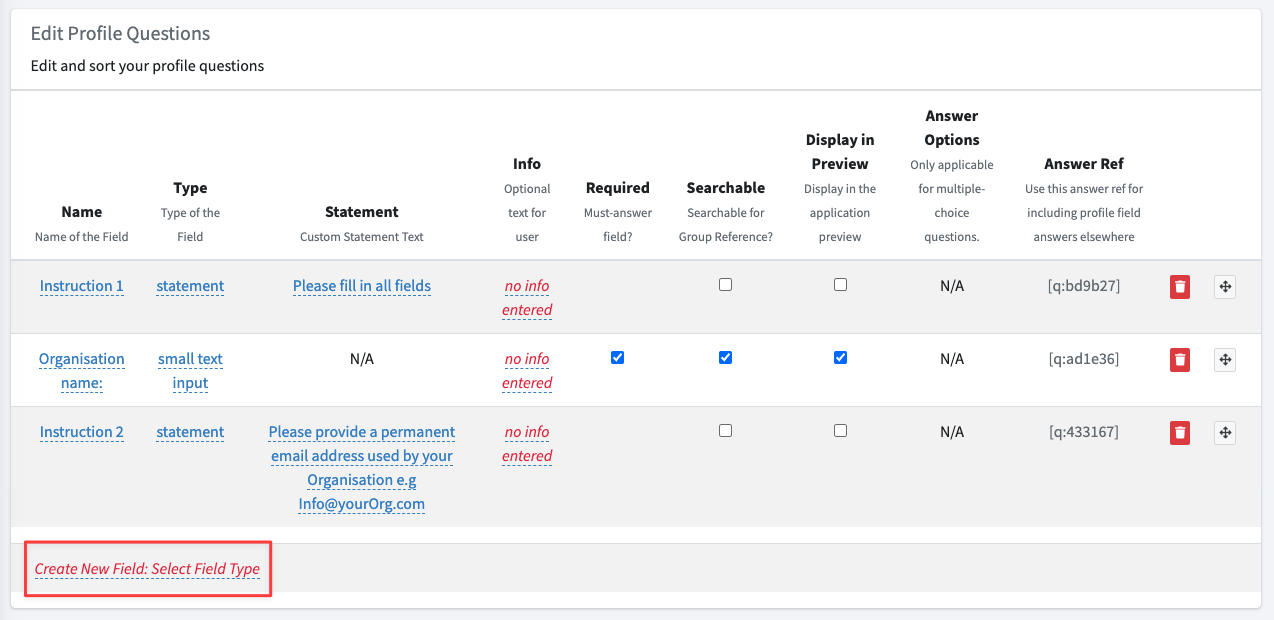Click the Answer Options column header
Screen dimensions: 1274x620
[x=952, y=128]
